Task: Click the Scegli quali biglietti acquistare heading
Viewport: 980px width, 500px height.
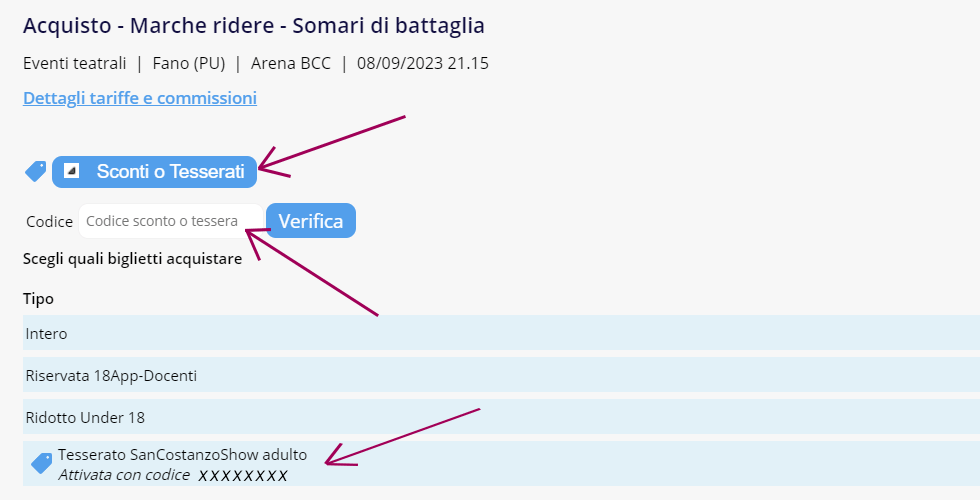Action: click(x=132, y=259)
